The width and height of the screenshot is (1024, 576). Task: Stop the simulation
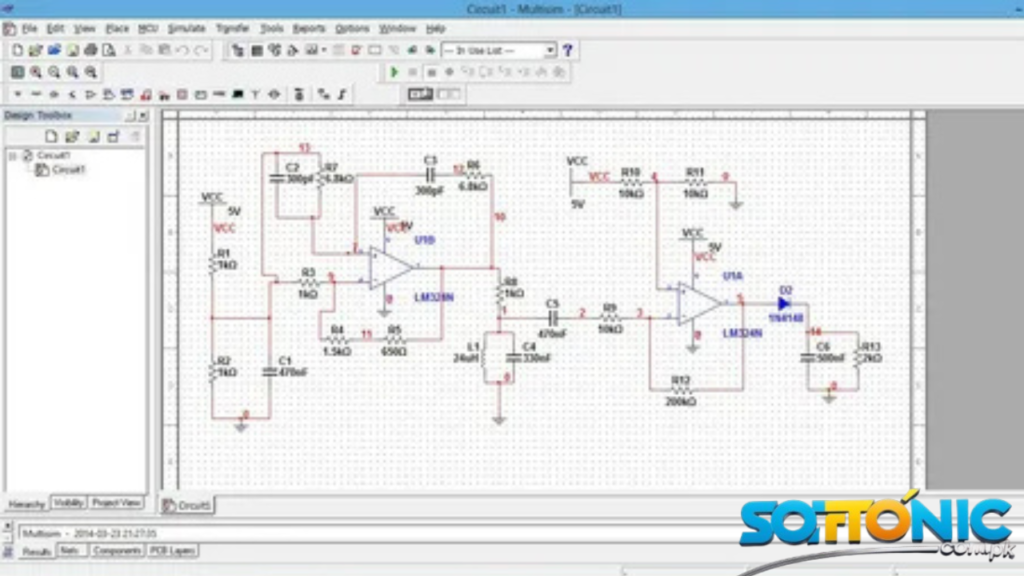[431, 72]
